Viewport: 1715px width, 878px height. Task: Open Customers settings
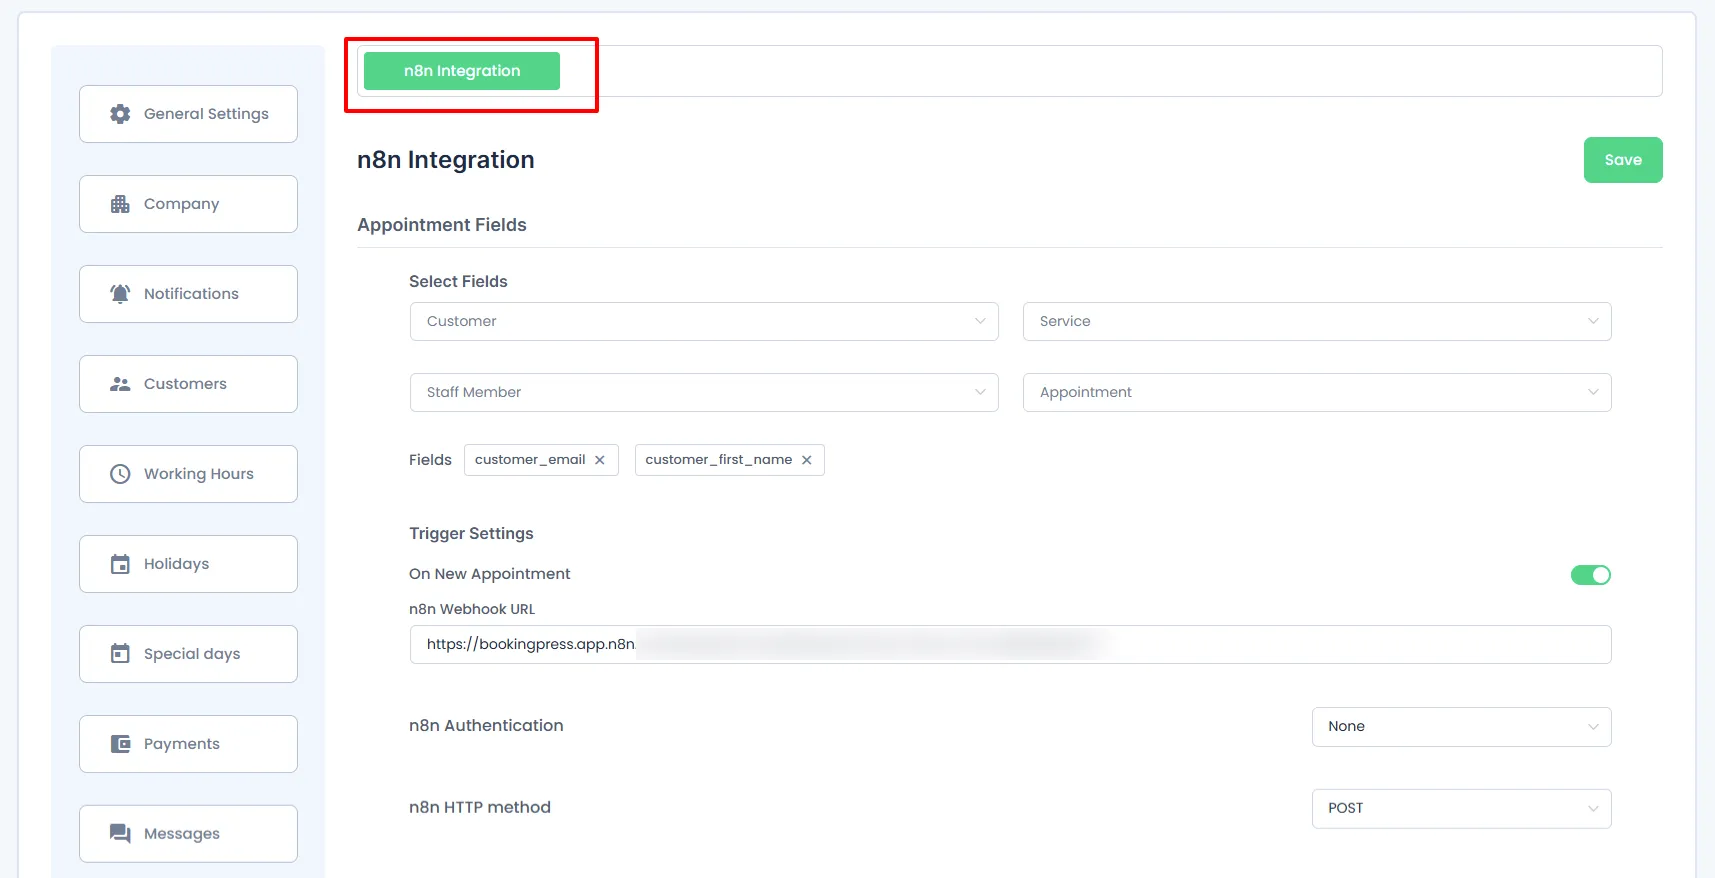pyautogui.click(x=188, y=384)
